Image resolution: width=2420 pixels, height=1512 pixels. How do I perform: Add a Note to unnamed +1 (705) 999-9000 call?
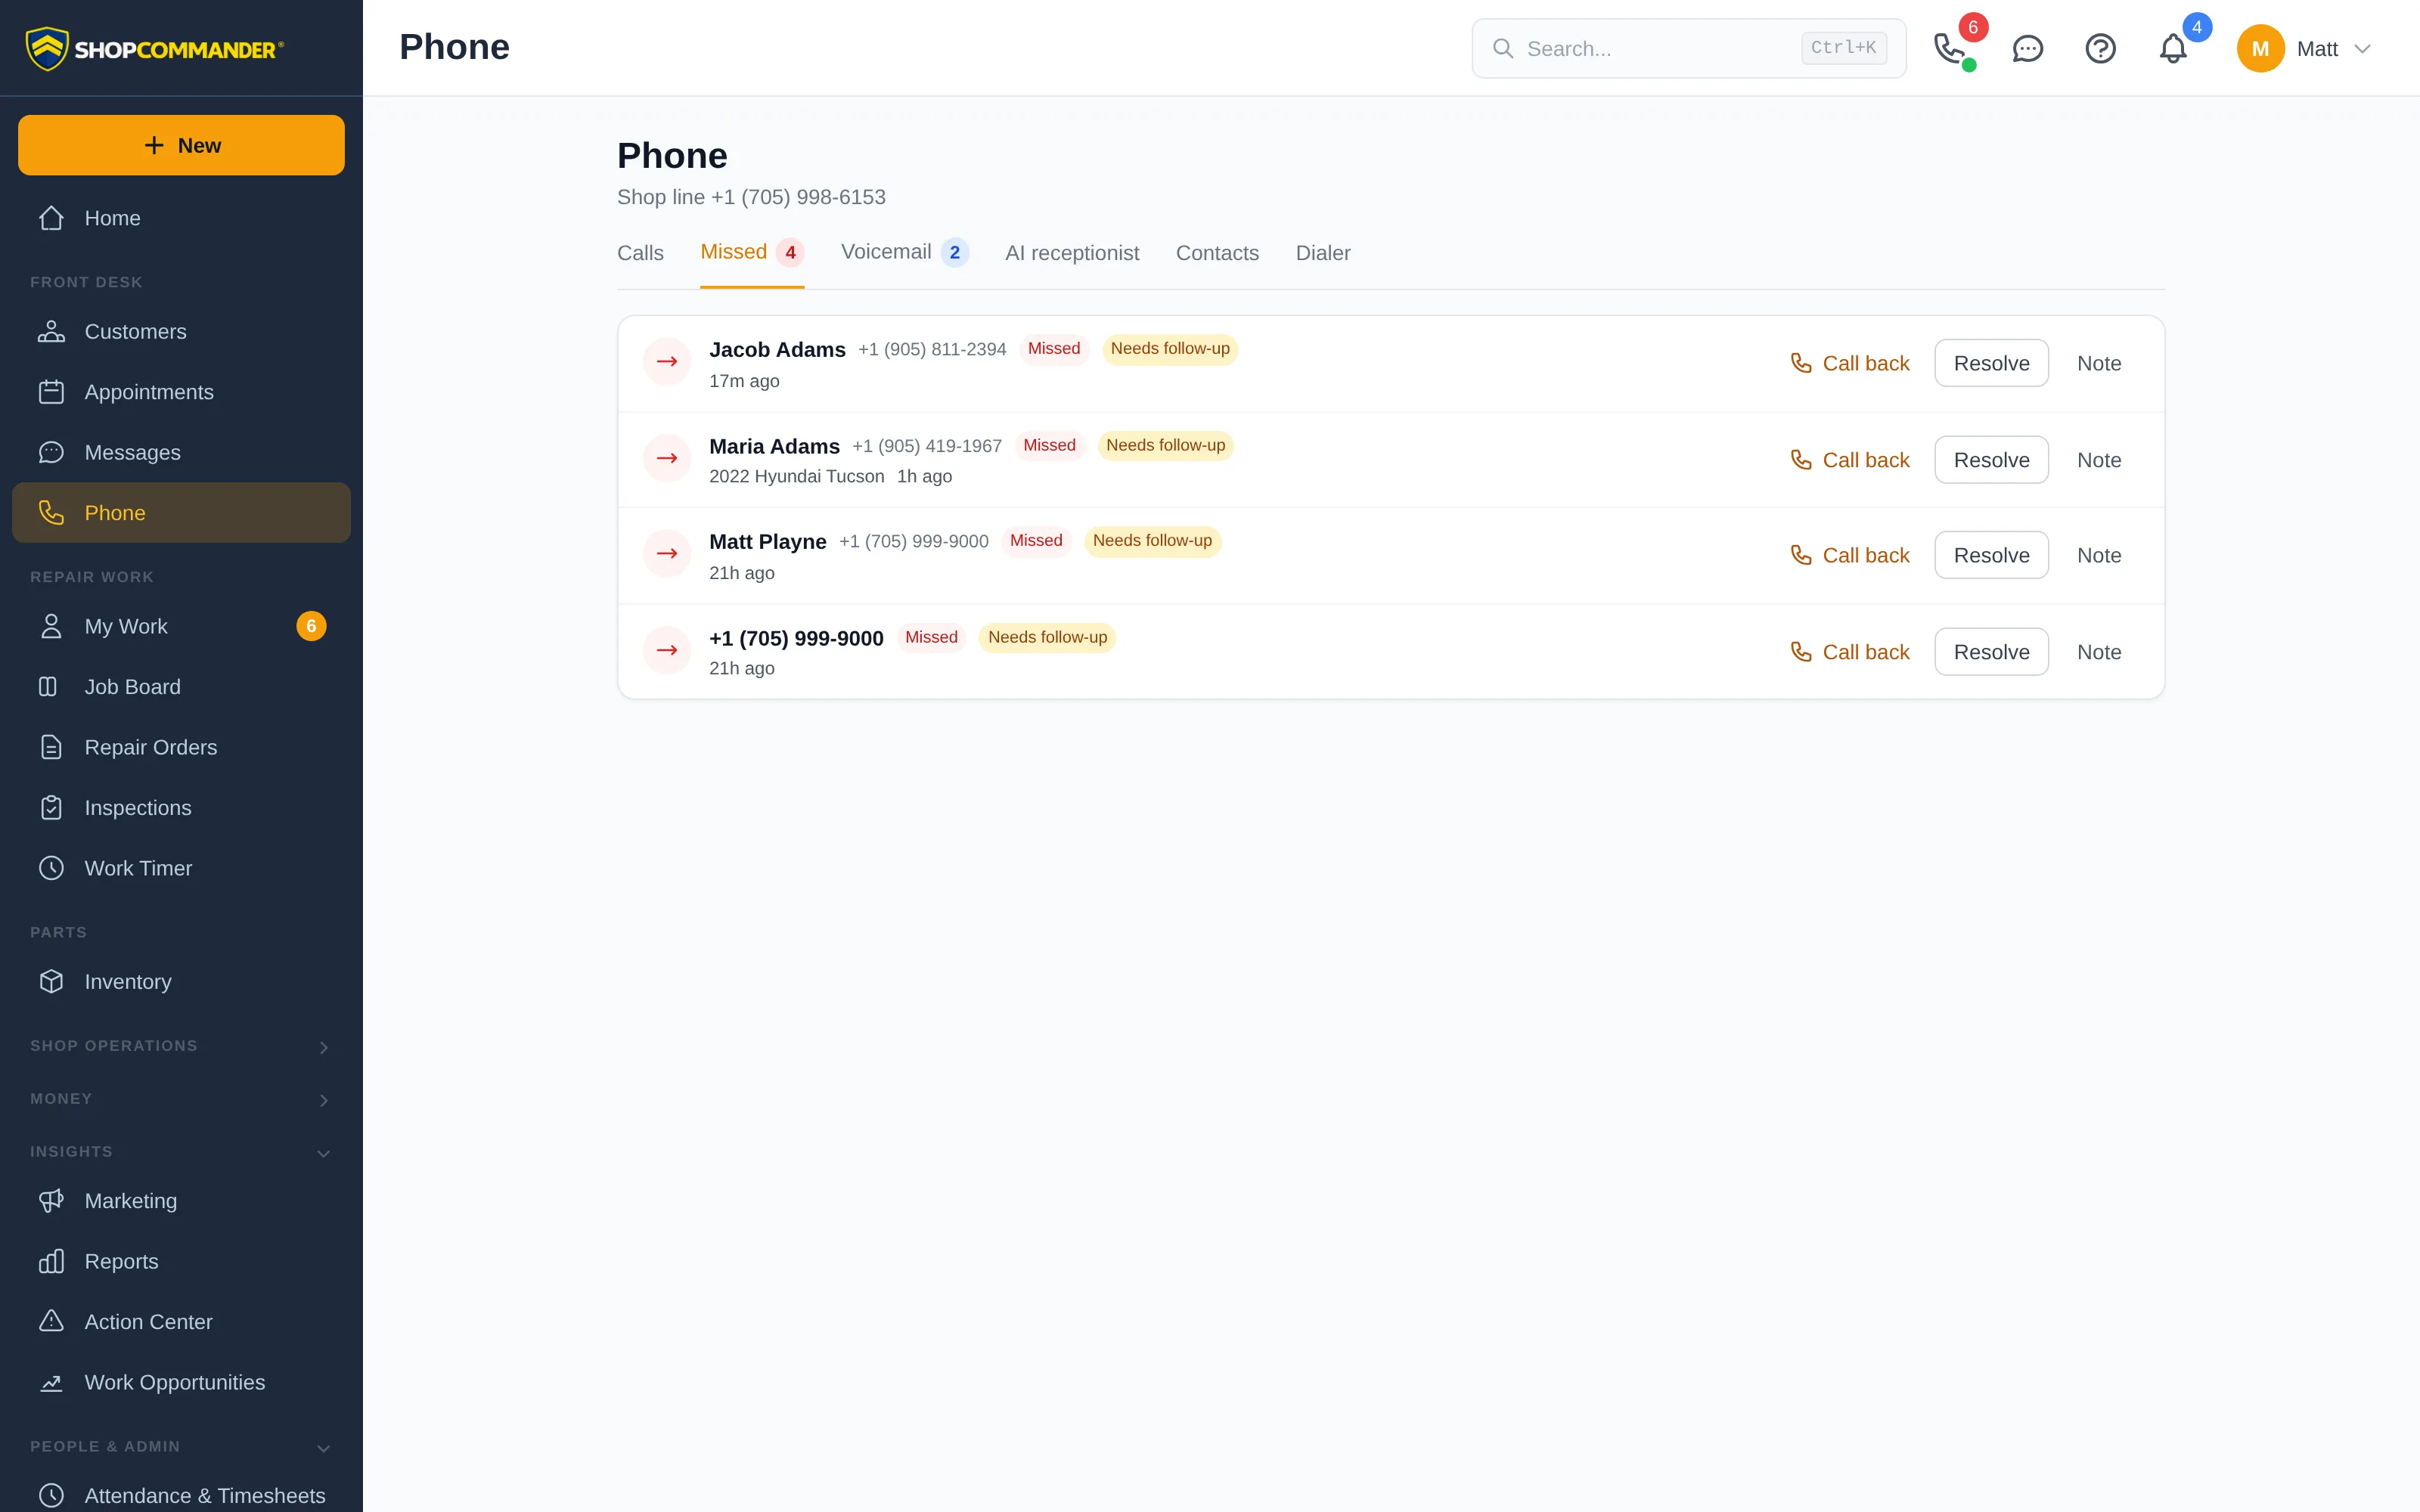[x=2099, y=652]
